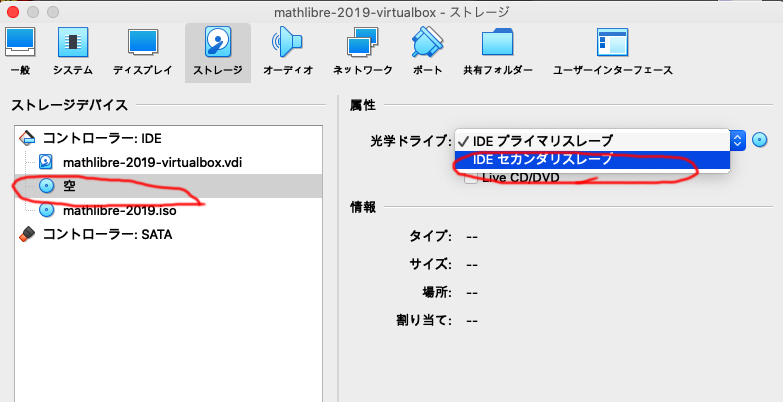Click the 割り当て: info label
The height and width of the screenshot is (402, 783).
(424, 320)
